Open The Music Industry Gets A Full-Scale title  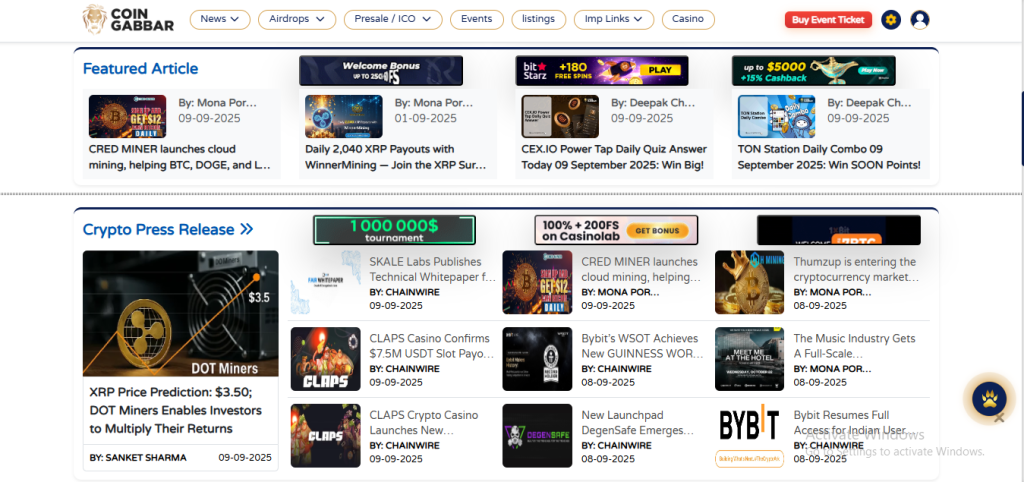[x=854, y=346]
